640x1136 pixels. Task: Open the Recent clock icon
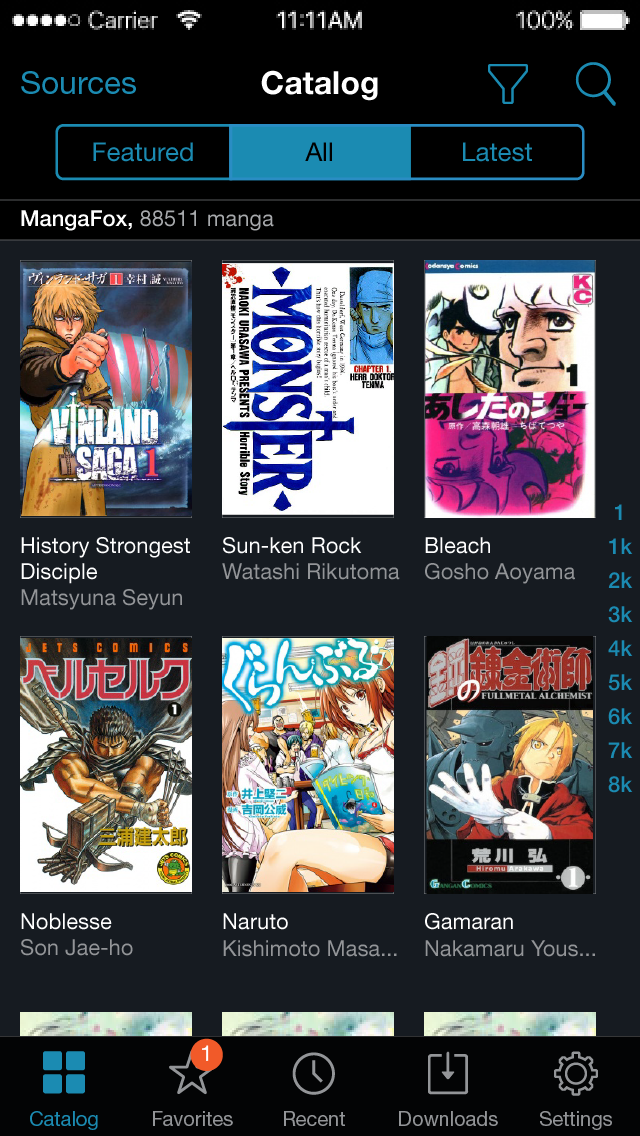pos(313,1074)
